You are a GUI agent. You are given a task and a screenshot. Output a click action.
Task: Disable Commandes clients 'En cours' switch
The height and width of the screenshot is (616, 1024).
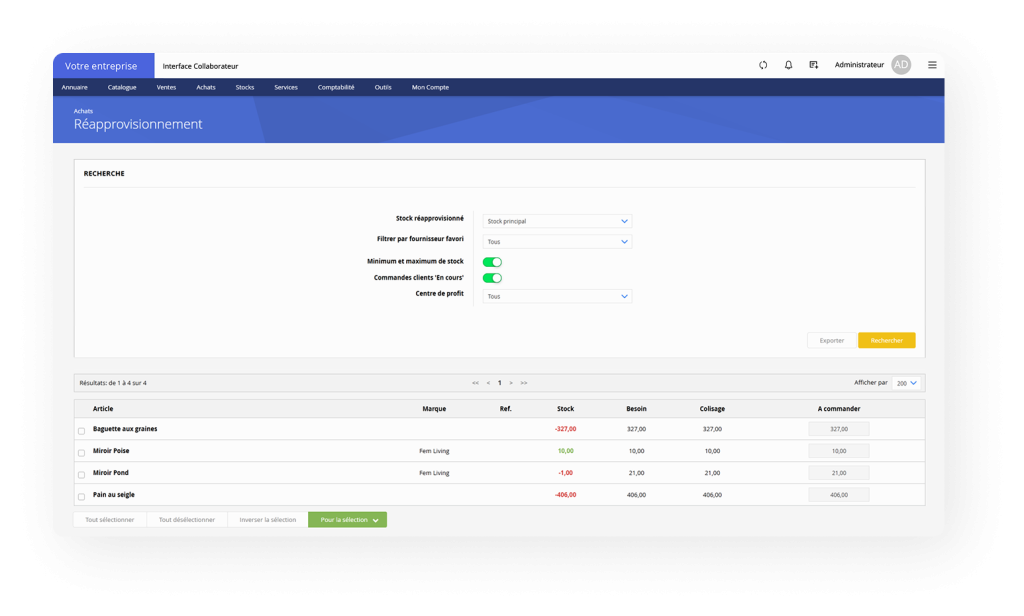492,278
